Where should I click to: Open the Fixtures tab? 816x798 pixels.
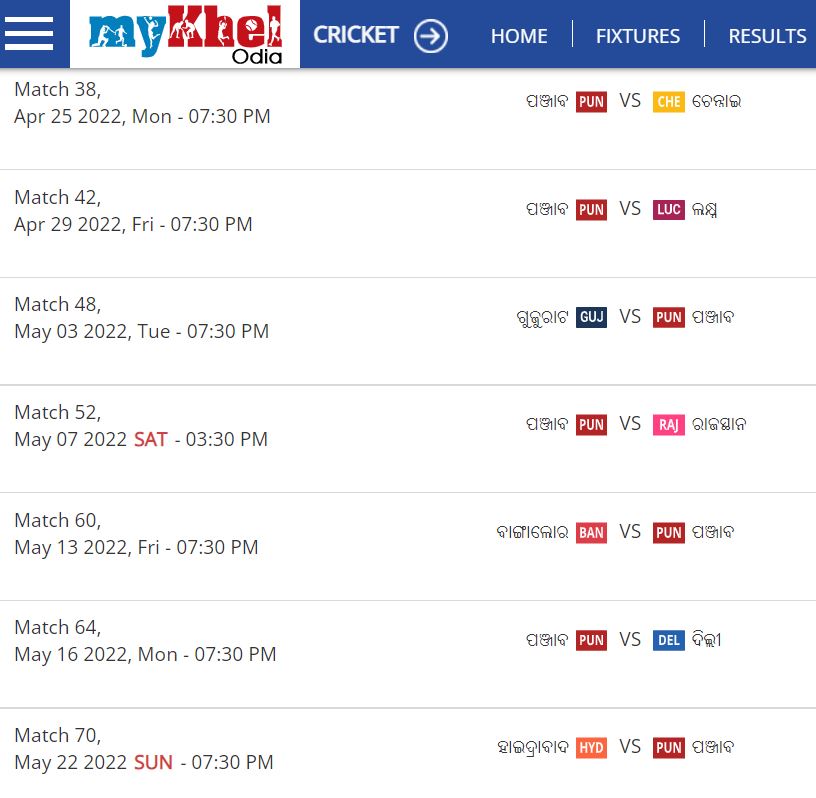(x=637, y=36)
